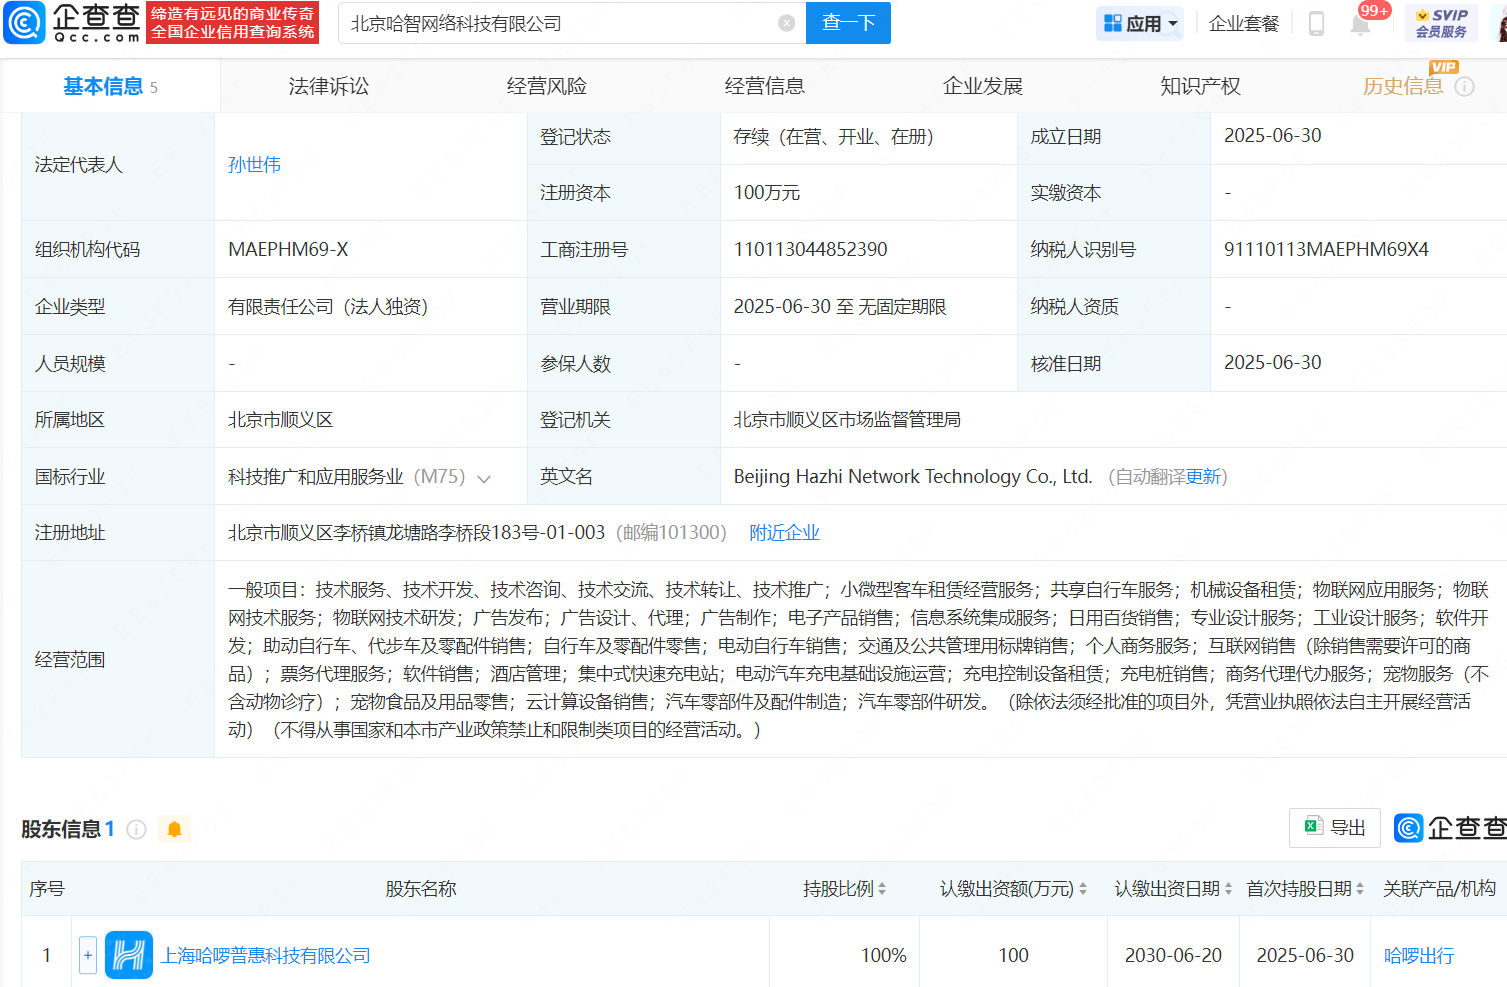Click the 导出 export button
Viewport: 1507px width, 987px height.
(x=1334, y=828)
